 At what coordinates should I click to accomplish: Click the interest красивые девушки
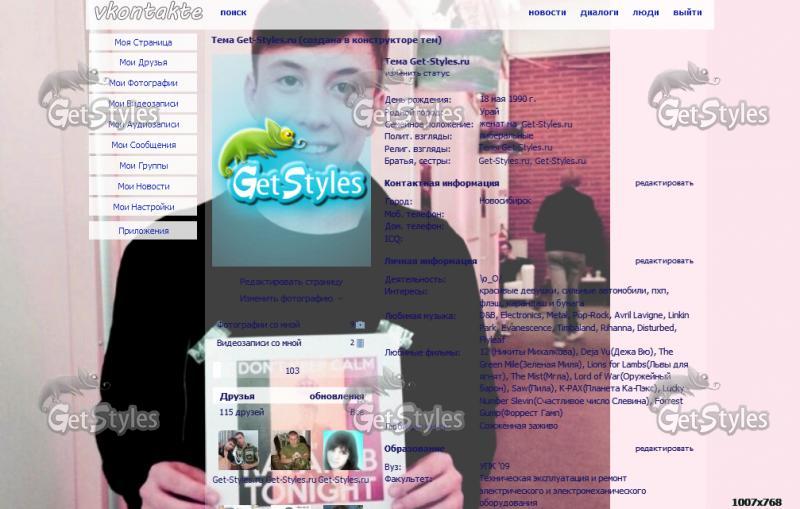click(518, 291)
